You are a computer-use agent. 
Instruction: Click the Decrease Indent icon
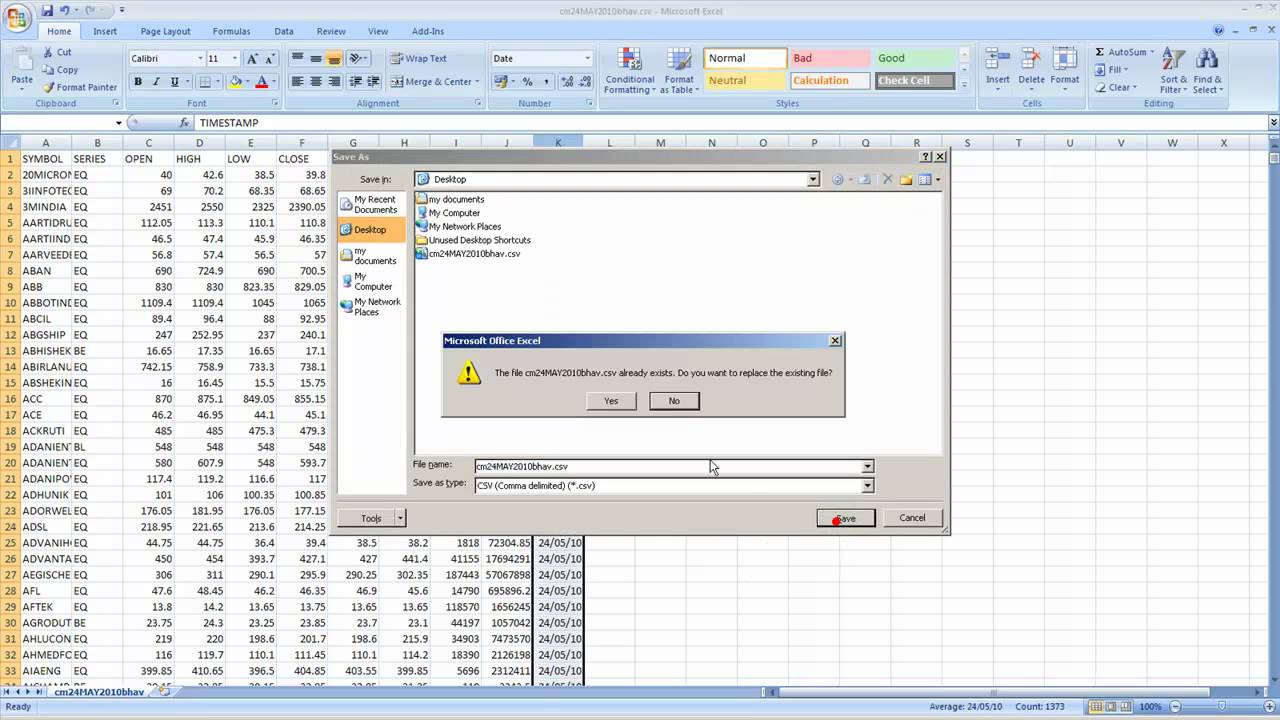[355, 82]
